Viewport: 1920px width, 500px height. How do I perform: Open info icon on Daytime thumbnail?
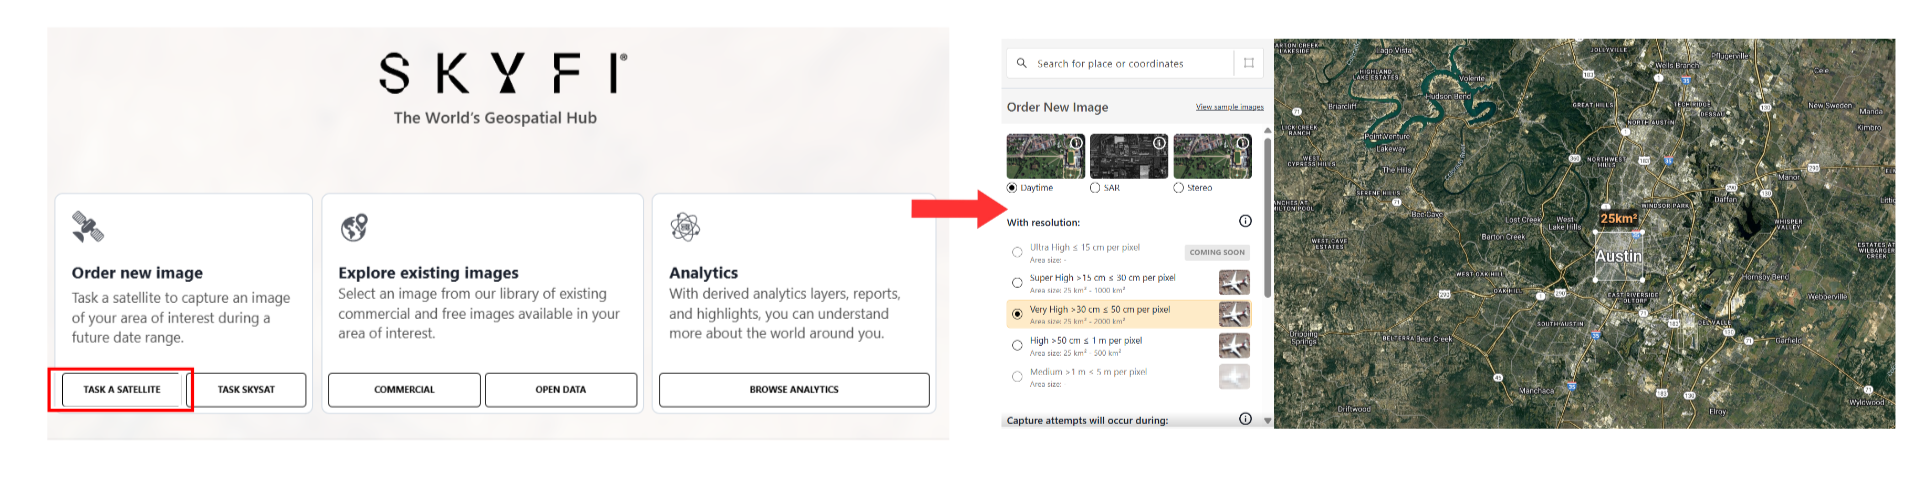tap(1076, 143)
